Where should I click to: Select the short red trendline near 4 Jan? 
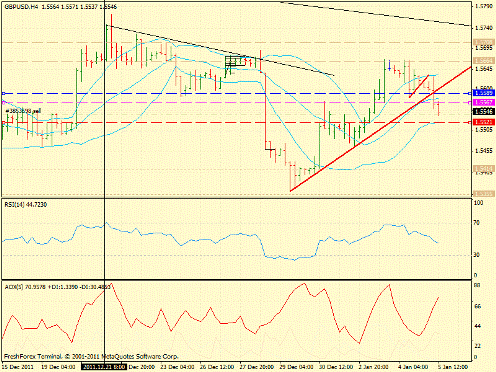(419, 86)
